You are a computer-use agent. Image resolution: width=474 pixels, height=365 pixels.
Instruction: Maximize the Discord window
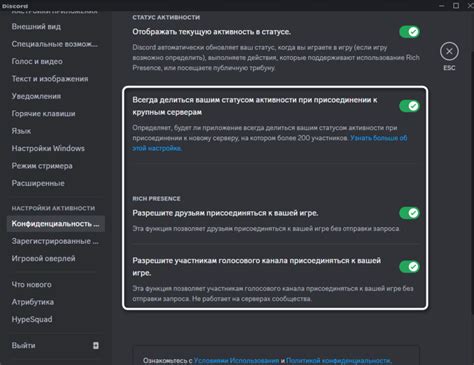[456, 6]
